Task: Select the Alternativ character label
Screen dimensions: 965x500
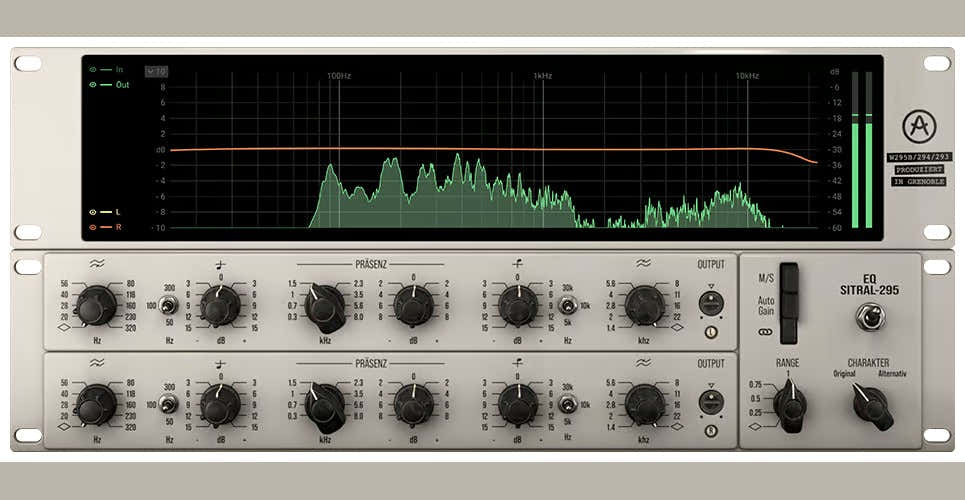Action: pos(892,374)
